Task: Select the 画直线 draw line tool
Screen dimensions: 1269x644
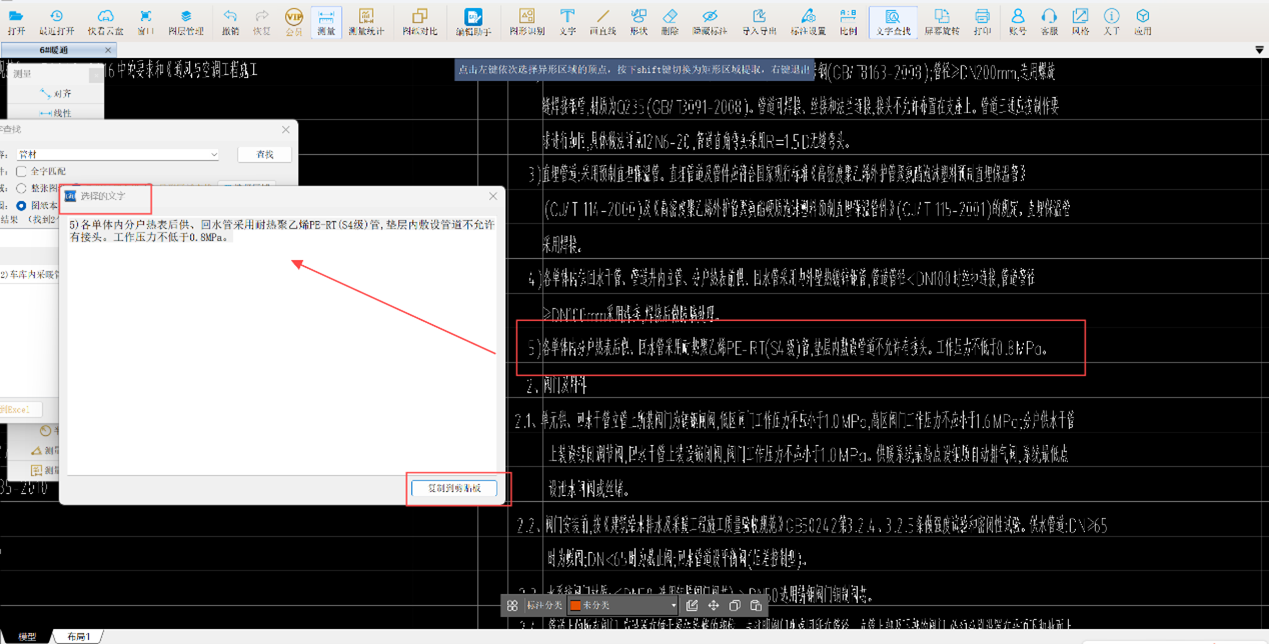Action: [602, 21]
